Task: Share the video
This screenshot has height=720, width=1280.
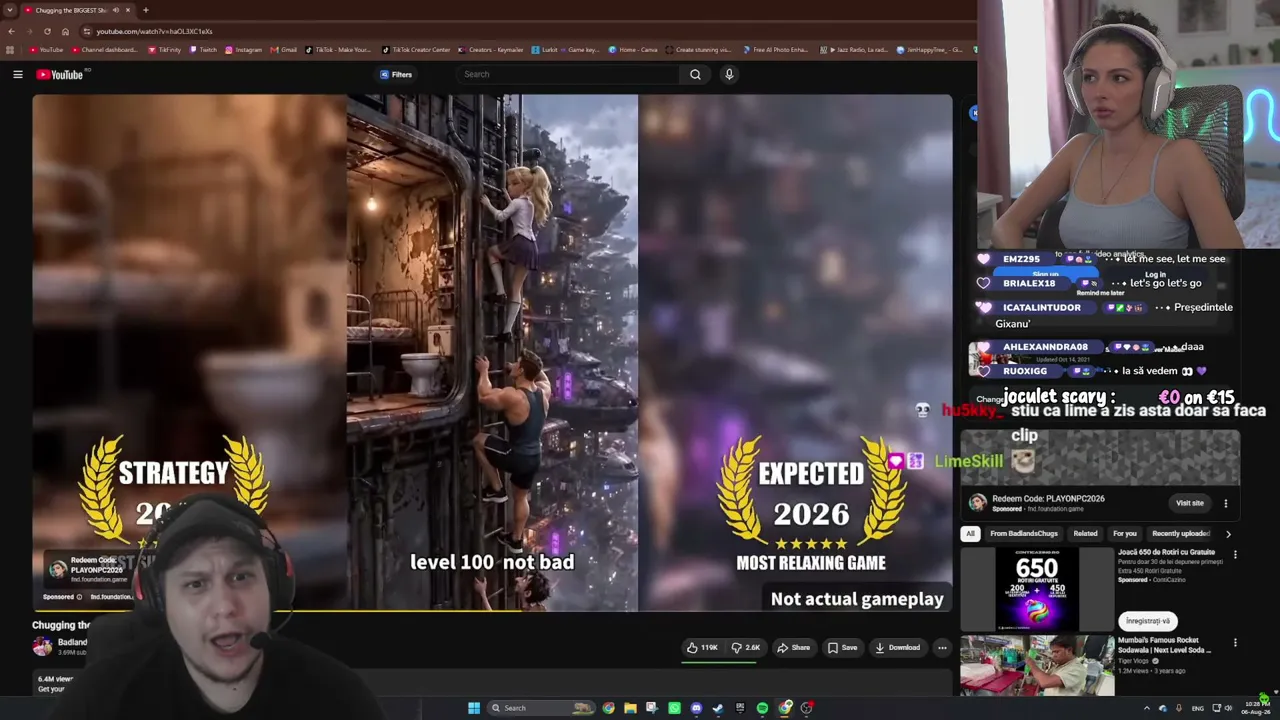Action: 794,647
